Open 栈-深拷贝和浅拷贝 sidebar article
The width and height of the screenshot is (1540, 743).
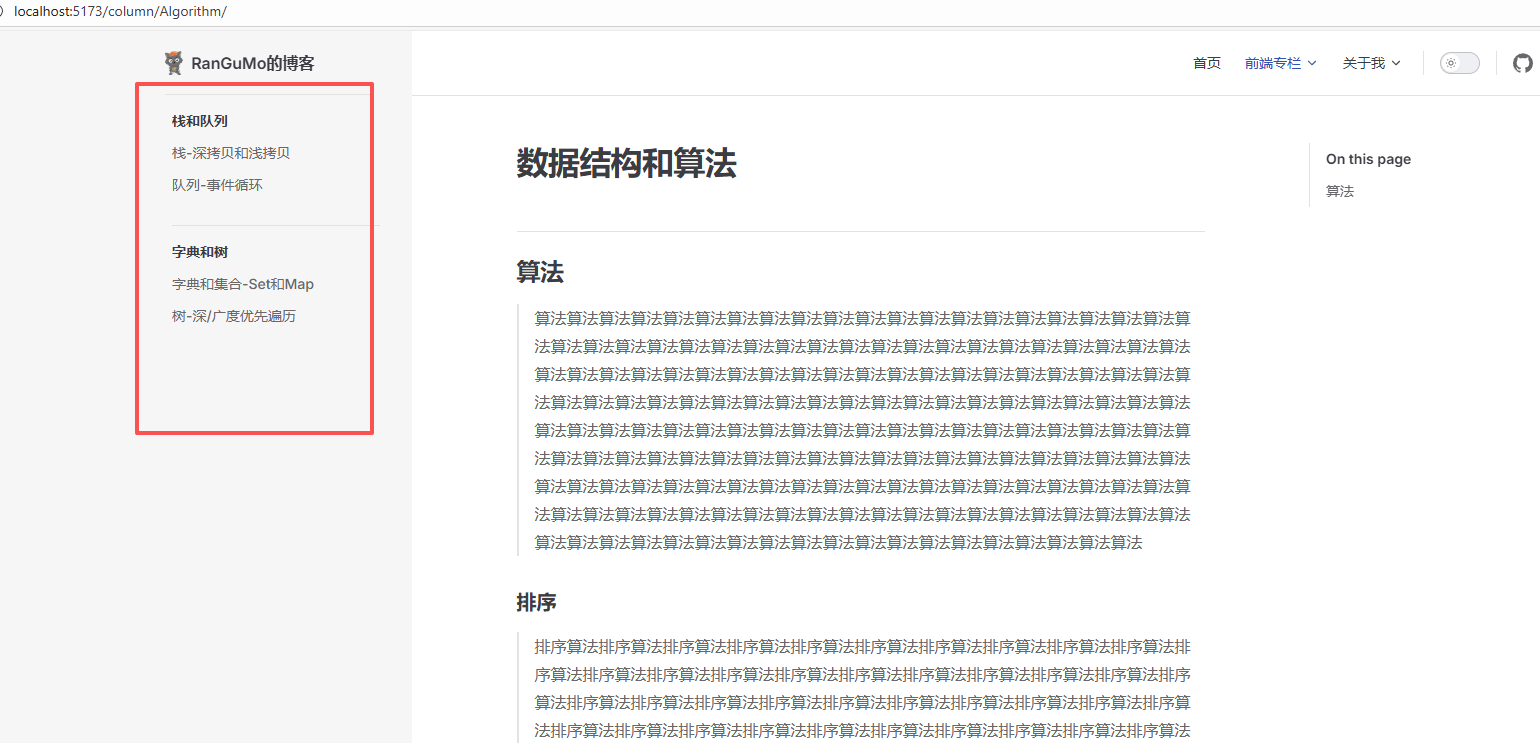(231, 153)
